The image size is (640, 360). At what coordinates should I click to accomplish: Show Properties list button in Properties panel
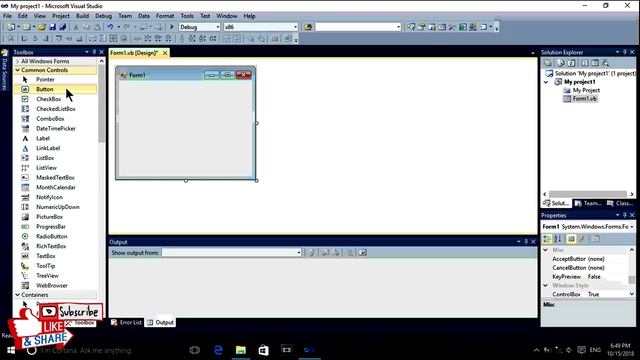571,239
